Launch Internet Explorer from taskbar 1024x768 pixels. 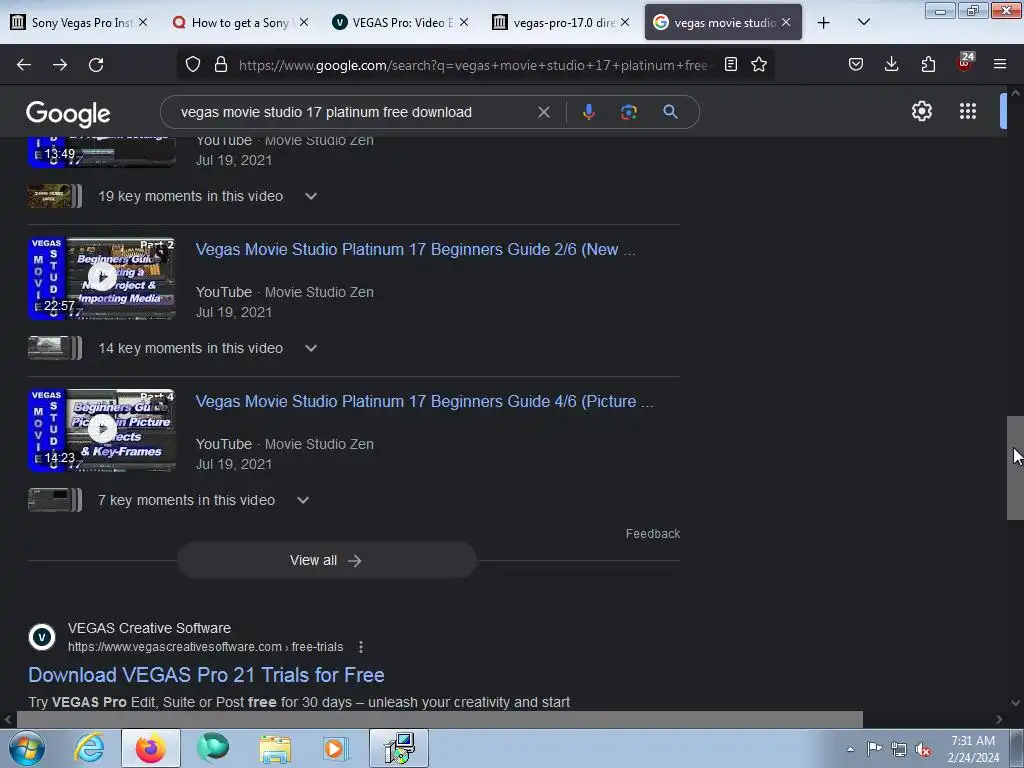(89, 748)
